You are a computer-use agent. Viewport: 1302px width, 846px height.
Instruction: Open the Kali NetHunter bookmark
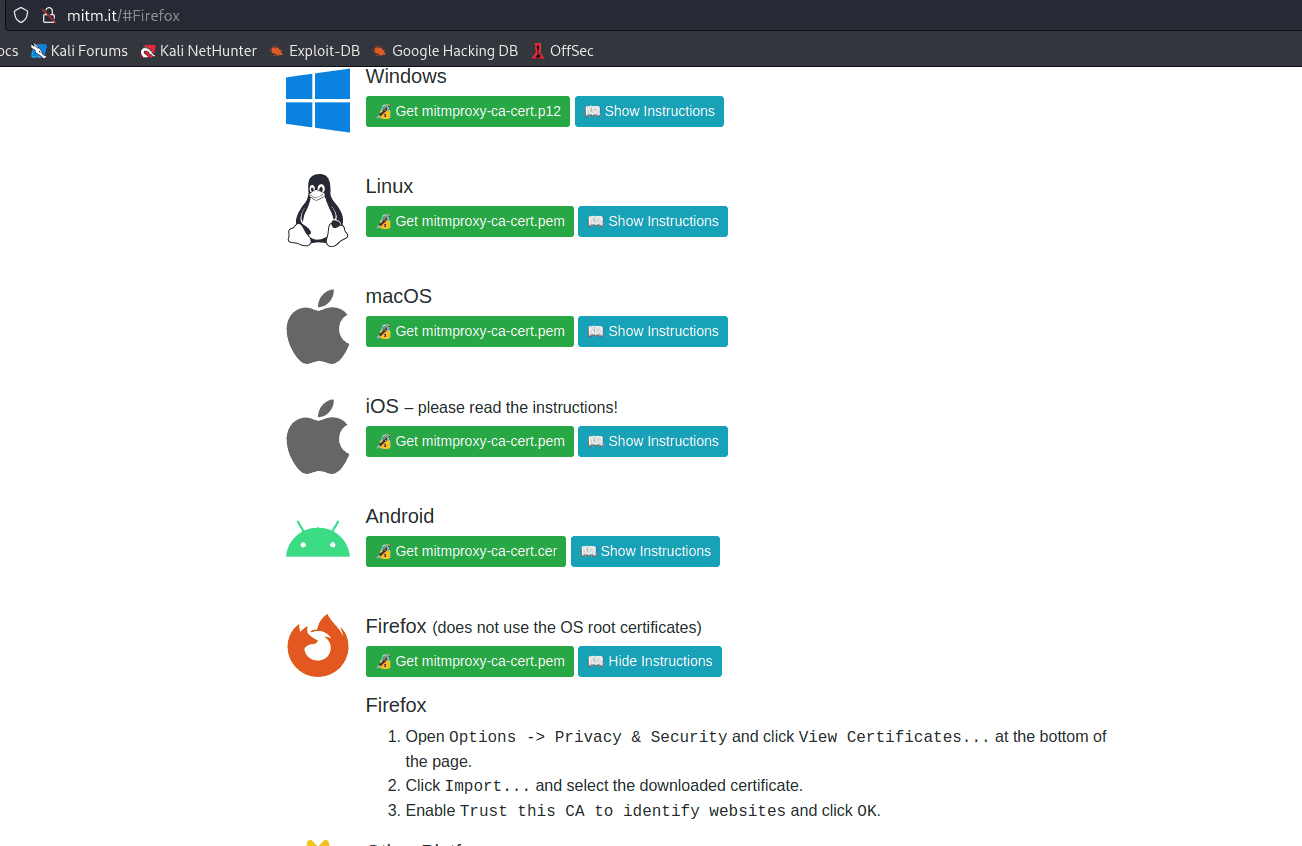pos(198,51)
